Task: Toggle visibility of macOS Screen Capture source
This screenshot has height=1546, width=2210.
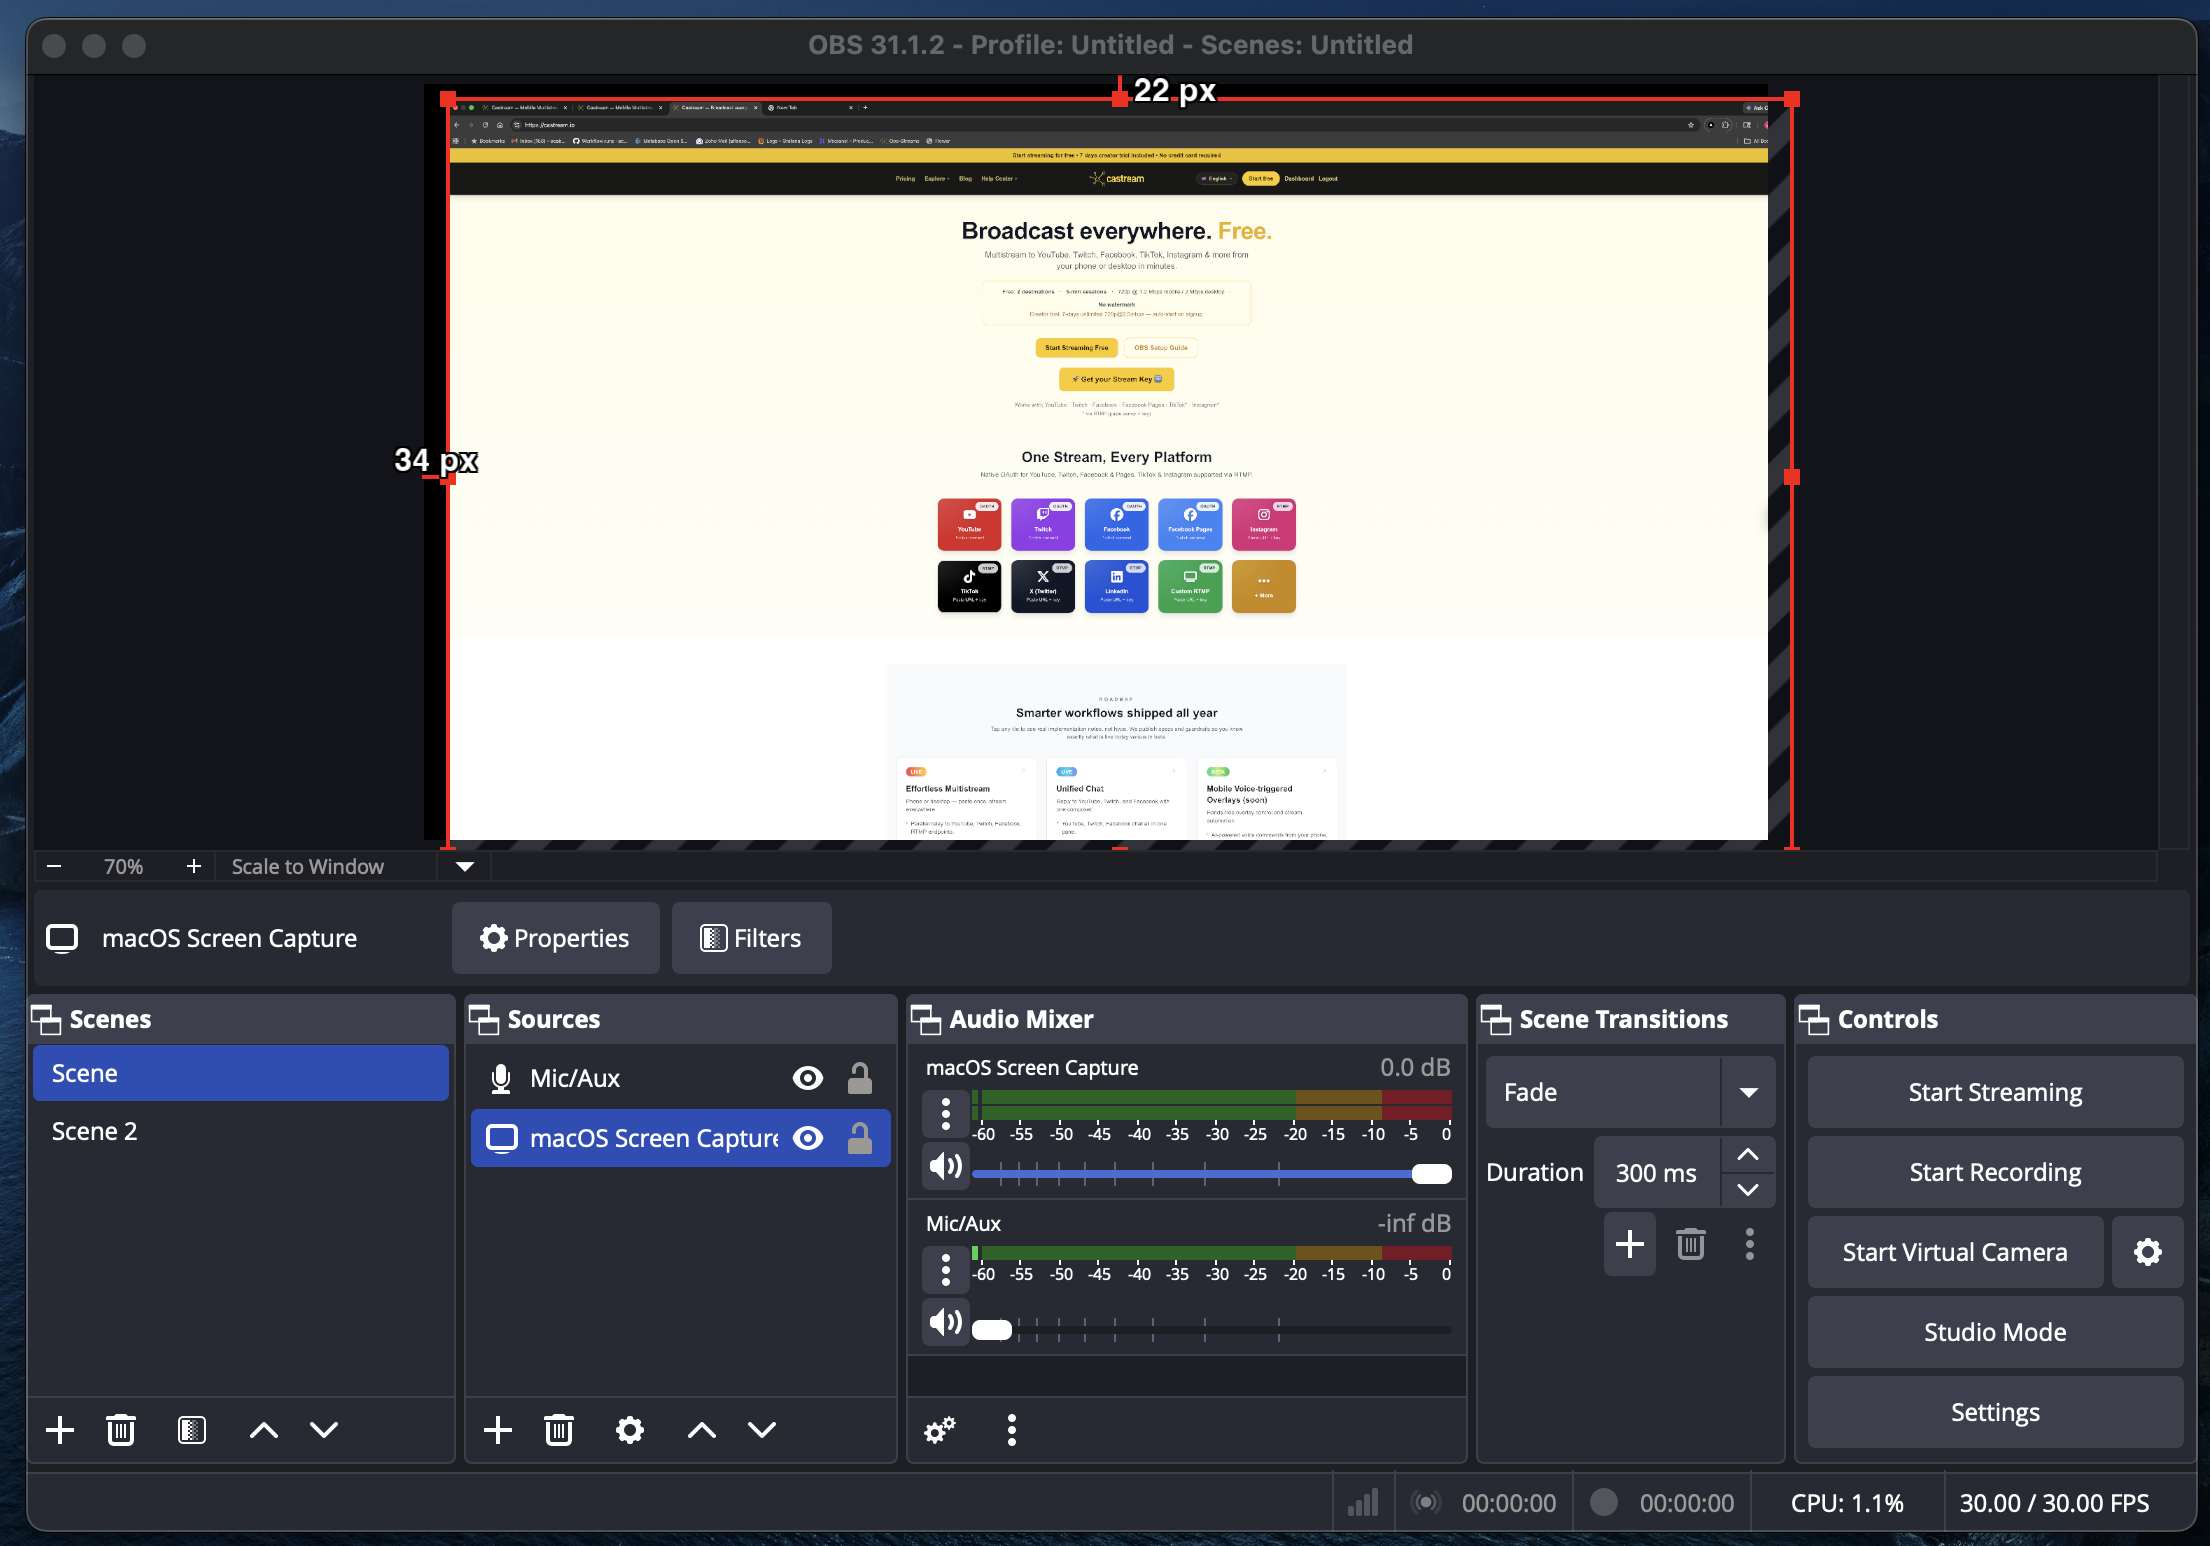Action: pos(808,1138)
